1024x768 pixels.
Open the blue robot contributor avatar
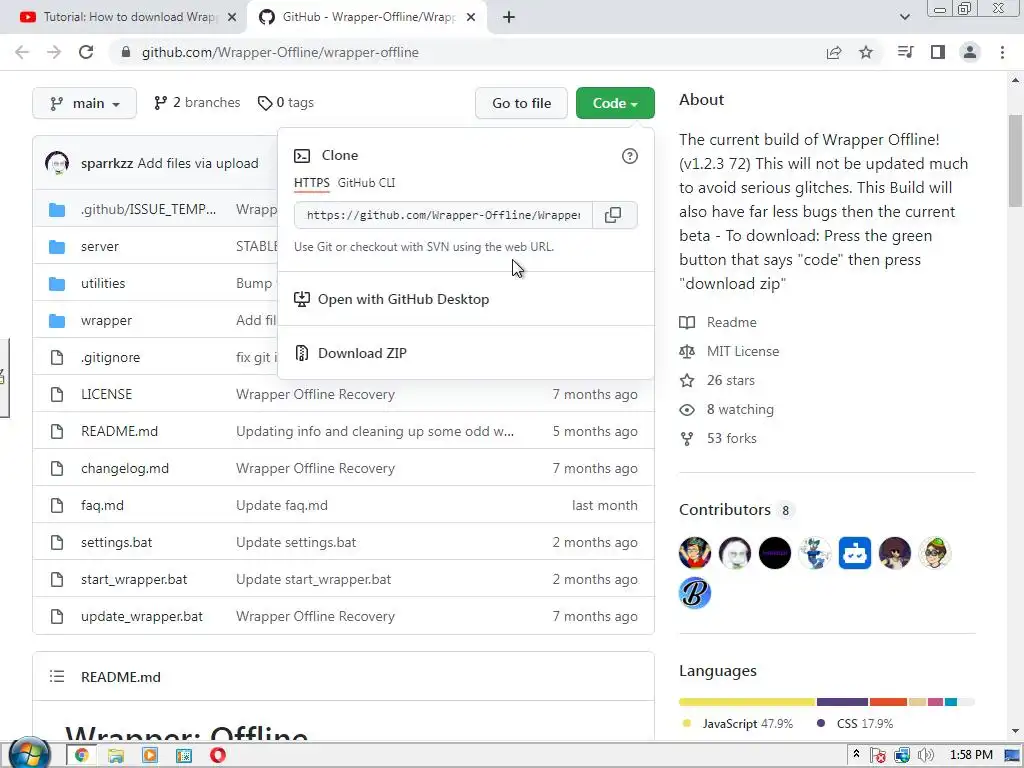(x=855, y=552)
